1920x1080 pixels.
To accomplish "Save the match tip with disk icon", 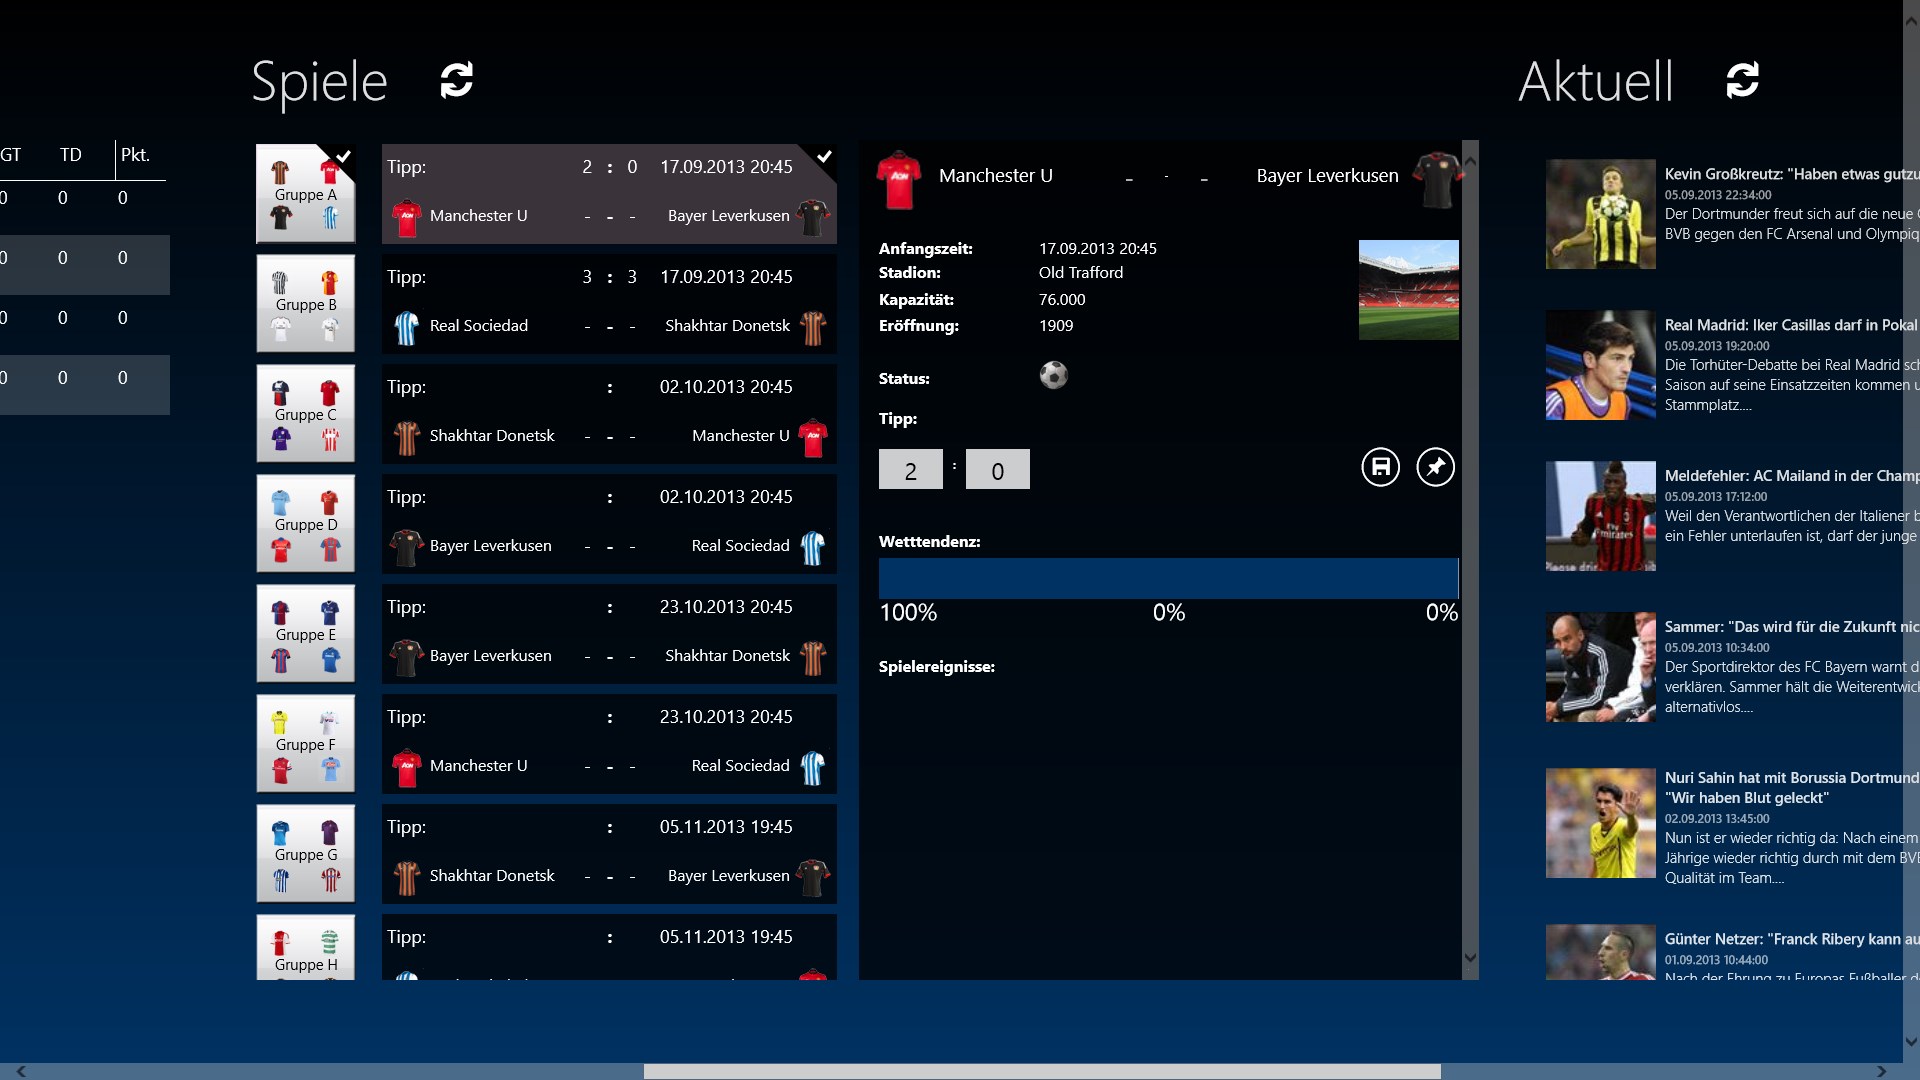I will click(1380, 467).
